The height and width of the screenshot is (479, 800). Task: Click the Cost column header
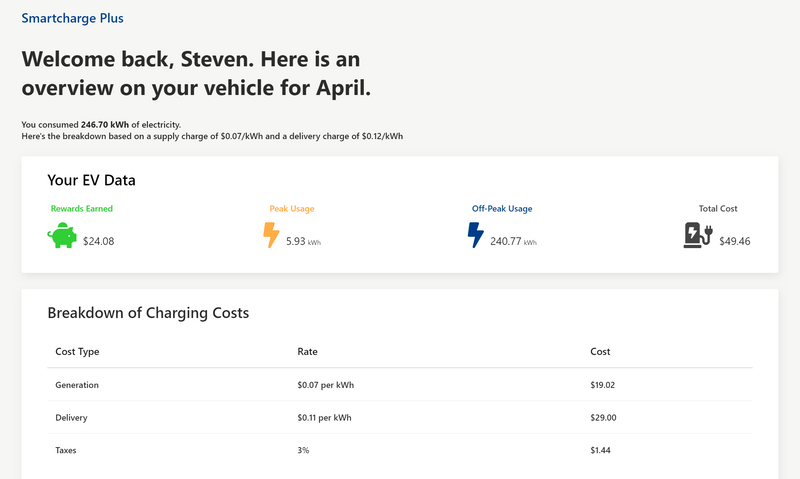coord(600,351)
